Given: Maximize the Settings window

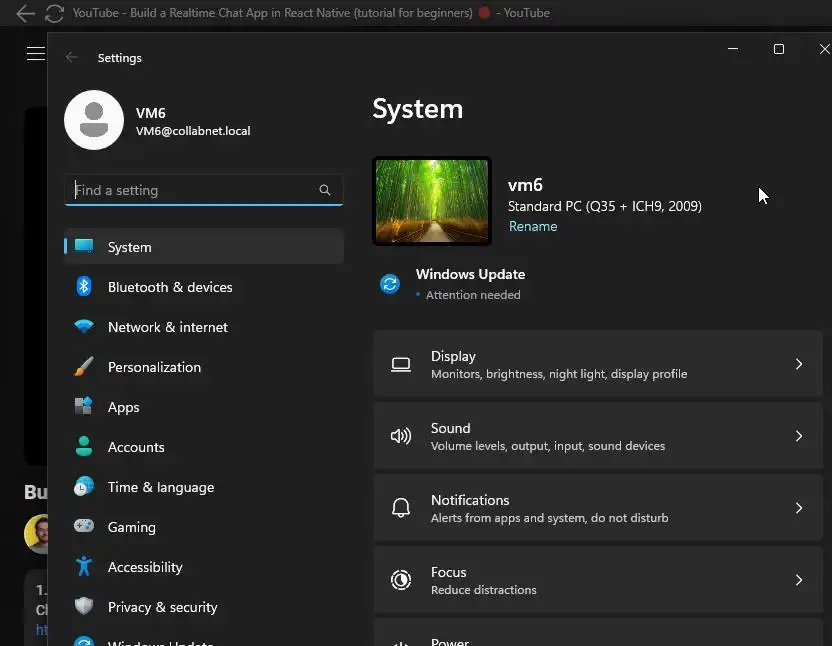Looking at the screenshot, I should pyautogui.click(x=778, y=49).
